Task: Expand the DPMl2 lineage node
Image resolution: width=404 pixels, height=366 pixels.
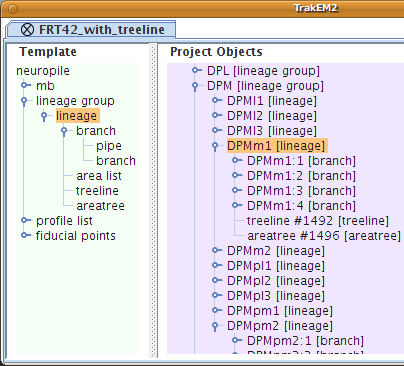Action: coord(216,115)
